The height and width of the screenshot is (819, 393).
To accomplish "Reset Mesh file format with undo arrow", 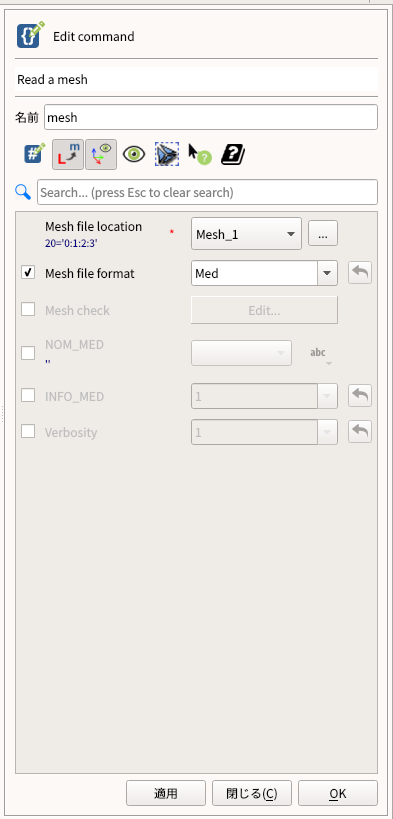I will [x=360, y=273].
